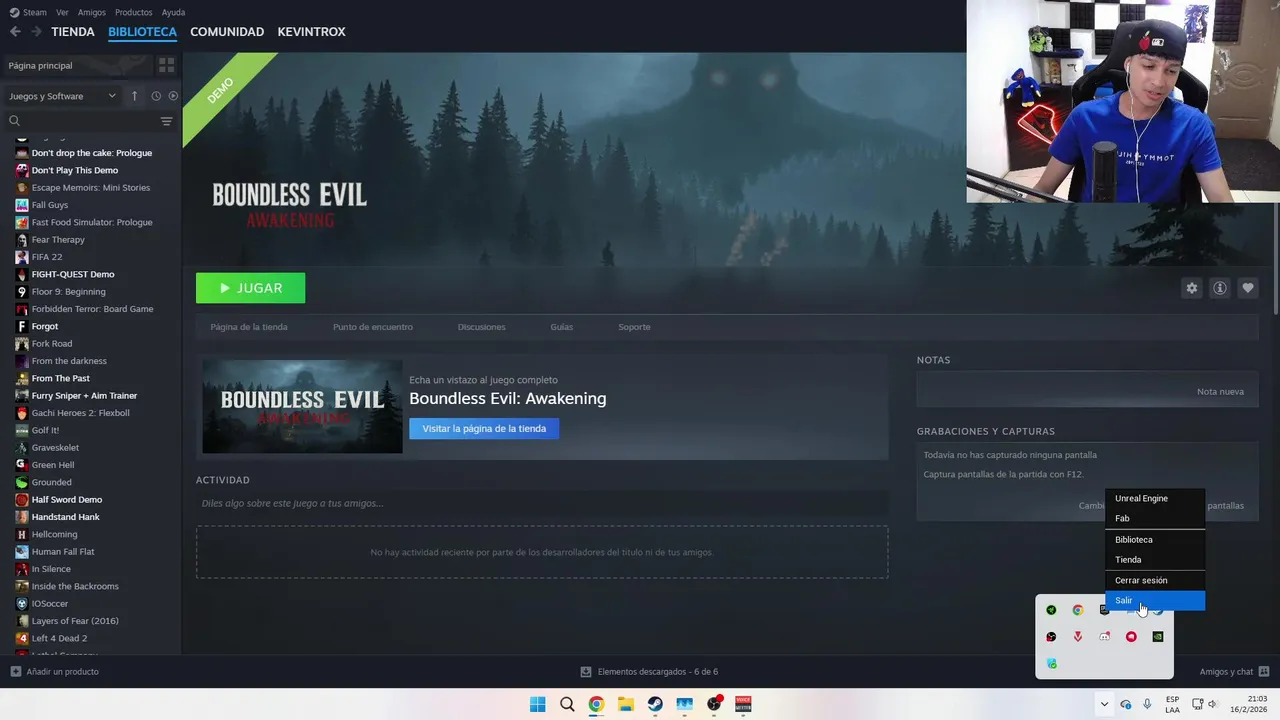Toggle sort direction arrow in library sidebar
The width and height of the screenshot is (1280, 720).
point(134,96)
